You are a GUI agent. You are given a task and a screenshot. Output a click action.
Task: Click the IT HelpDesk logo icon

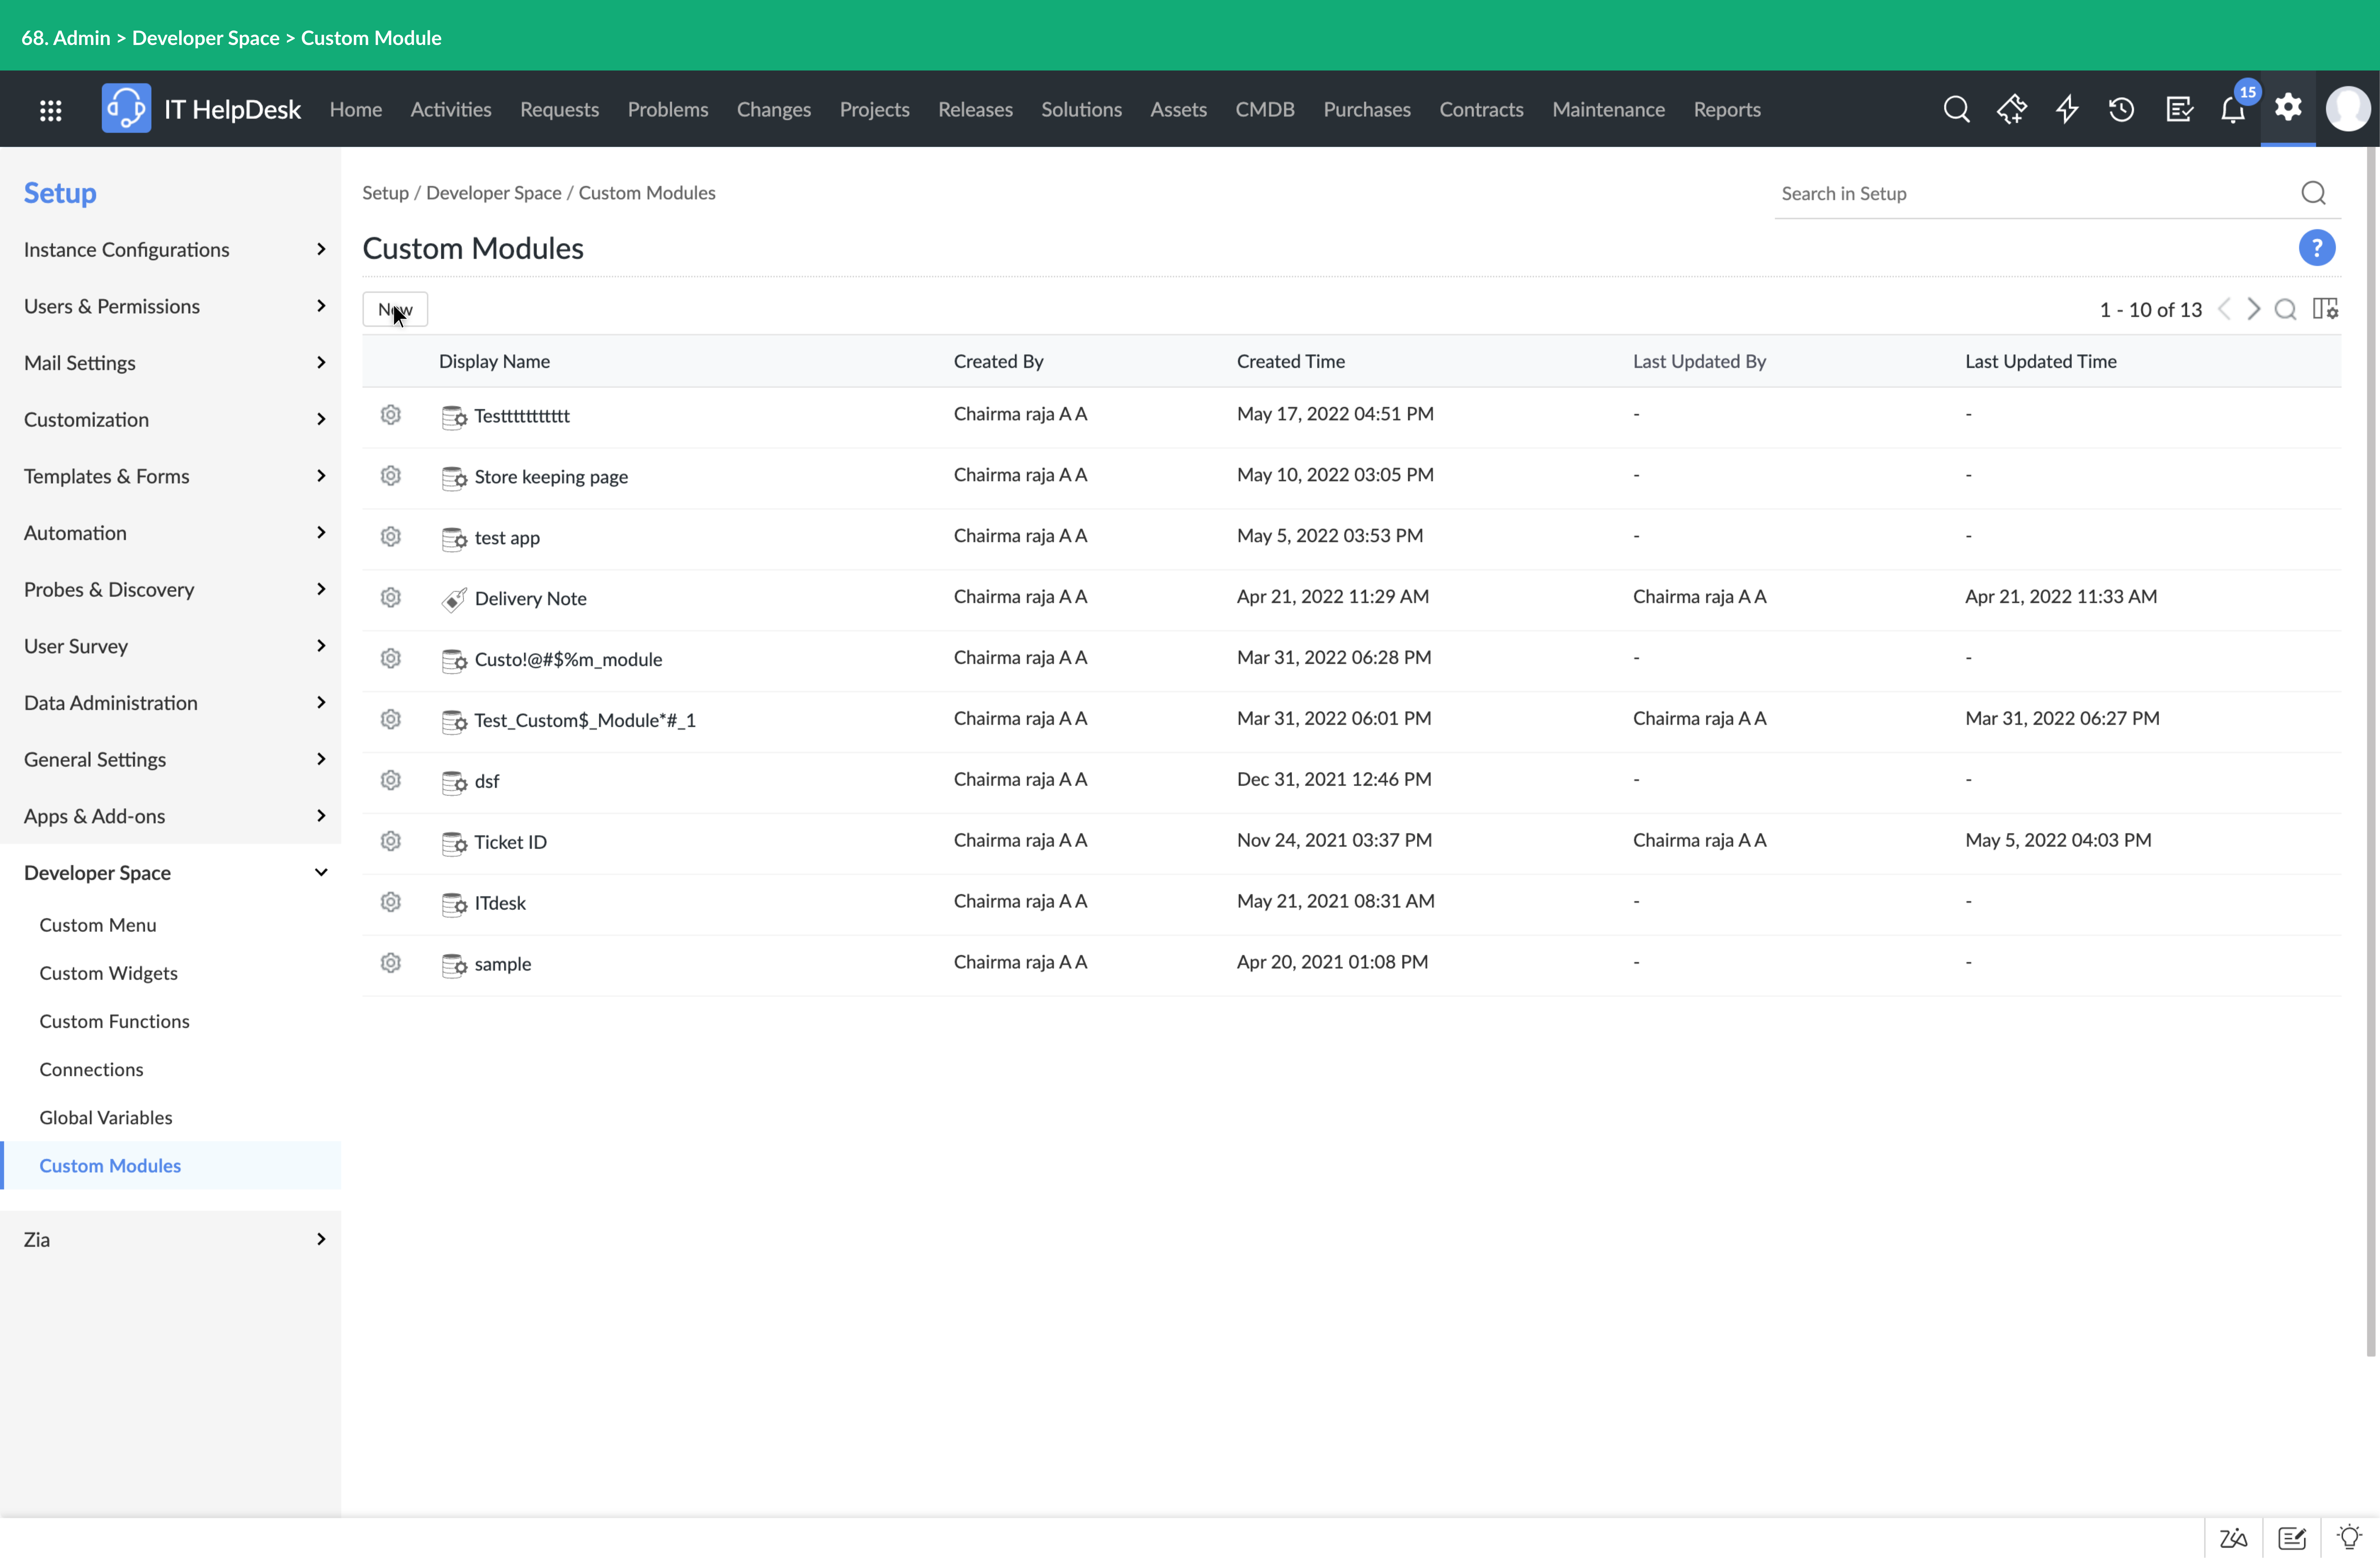click(x=126, y=108)
